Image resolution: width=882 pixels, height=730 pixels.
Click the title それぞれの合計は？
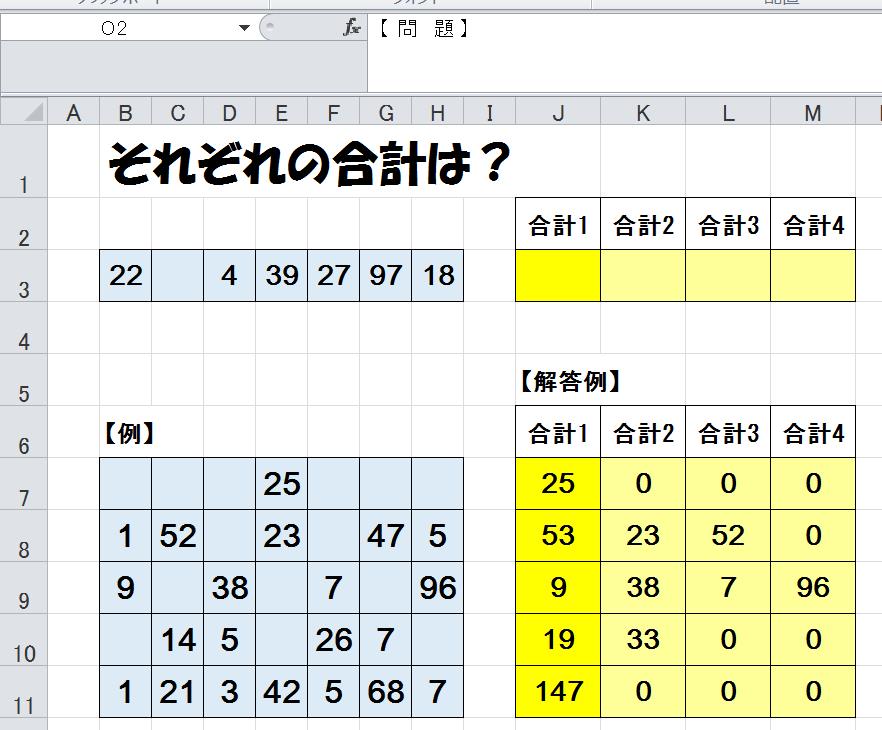point(309,163)
